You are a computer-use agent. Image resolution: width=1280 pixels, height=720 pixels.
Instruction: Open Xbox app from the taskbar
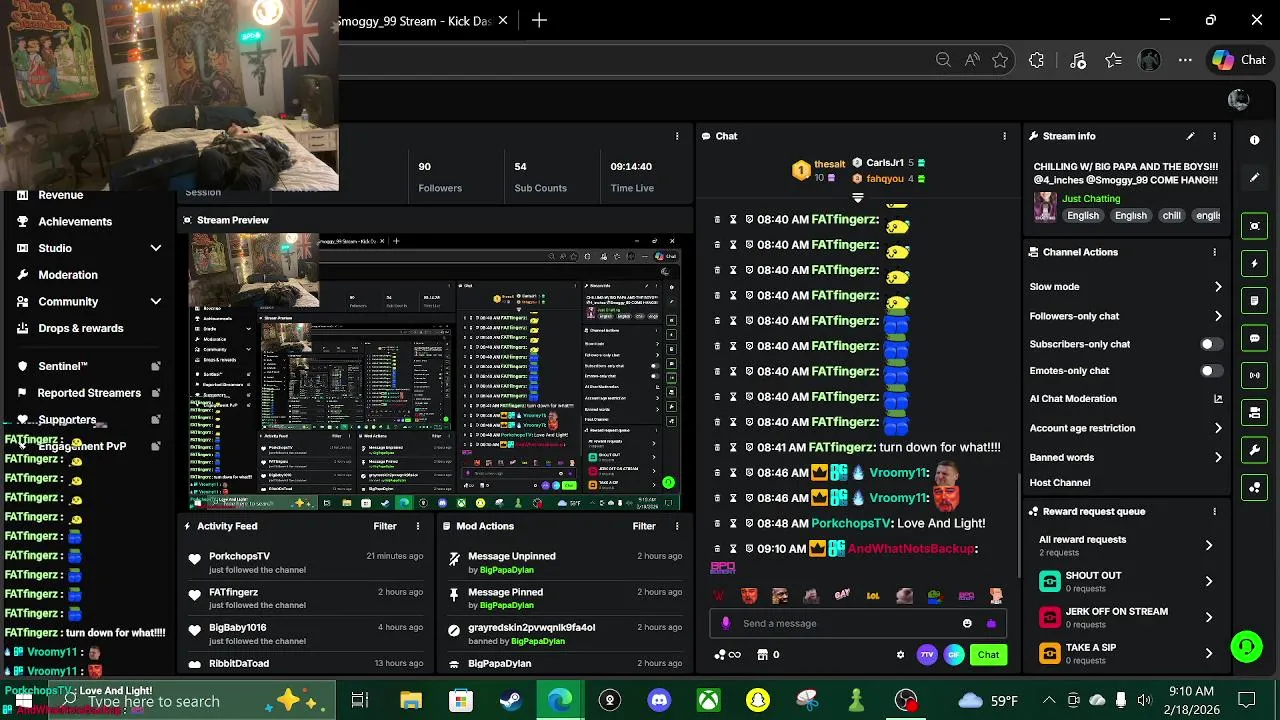click(x=708, y=701)
